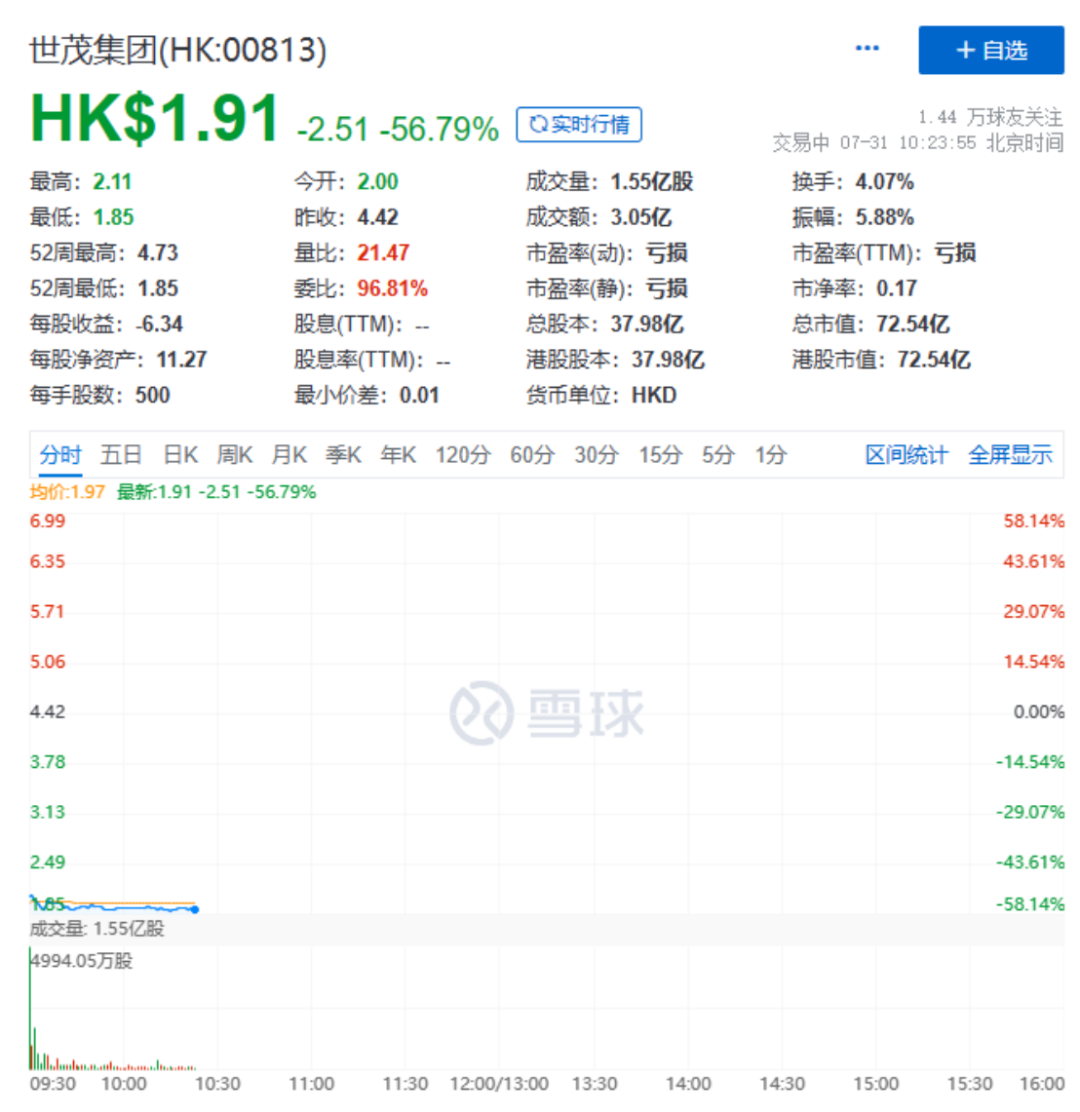Click the 最高 value 2.11
Screen dimensions: 1080x1112
(x=112, y=182)
